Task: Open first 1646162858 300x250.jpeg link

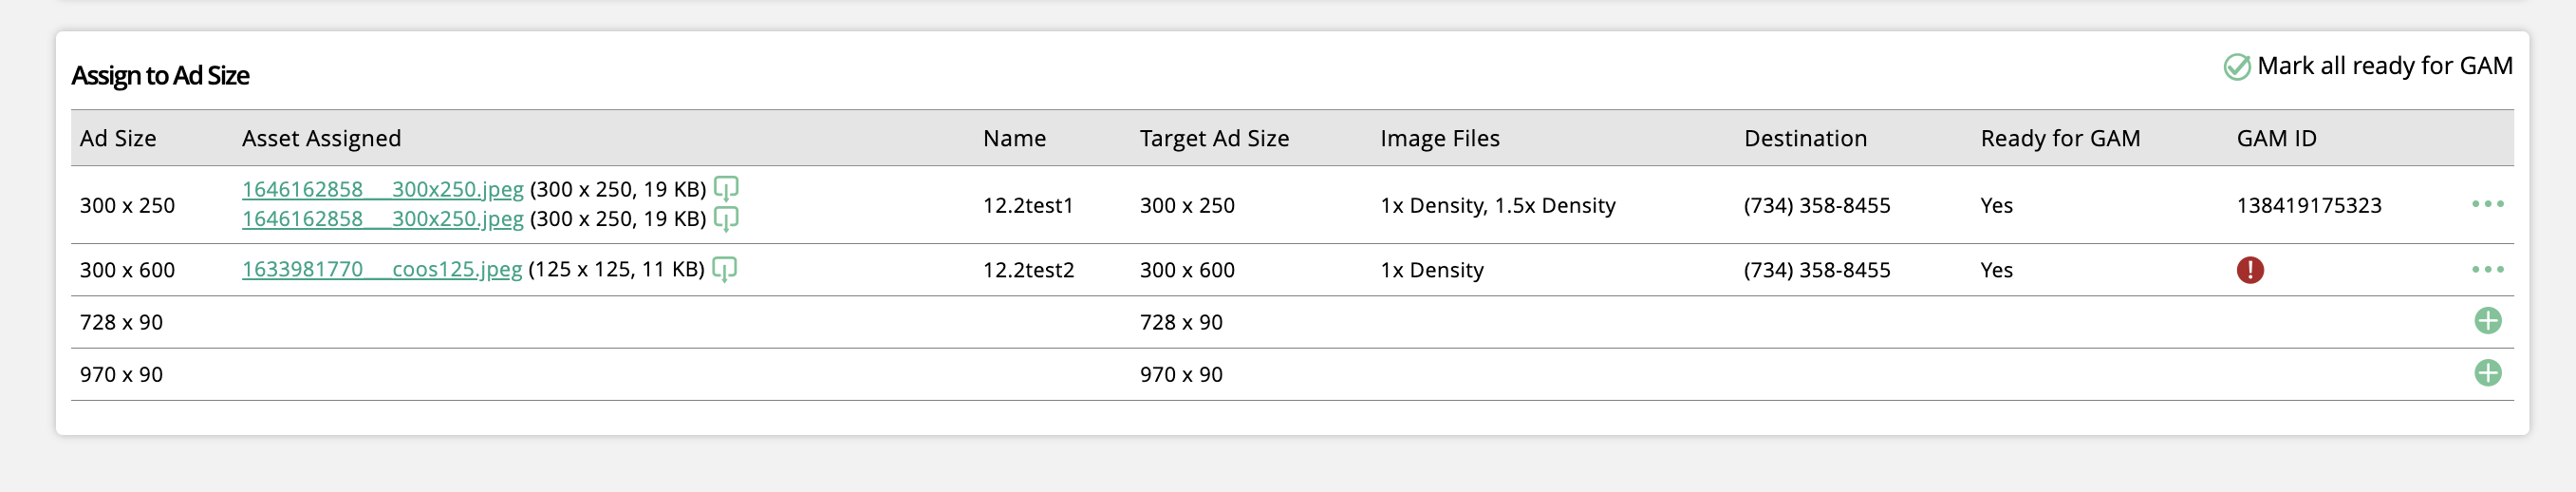Action: (x=383, y=189)
